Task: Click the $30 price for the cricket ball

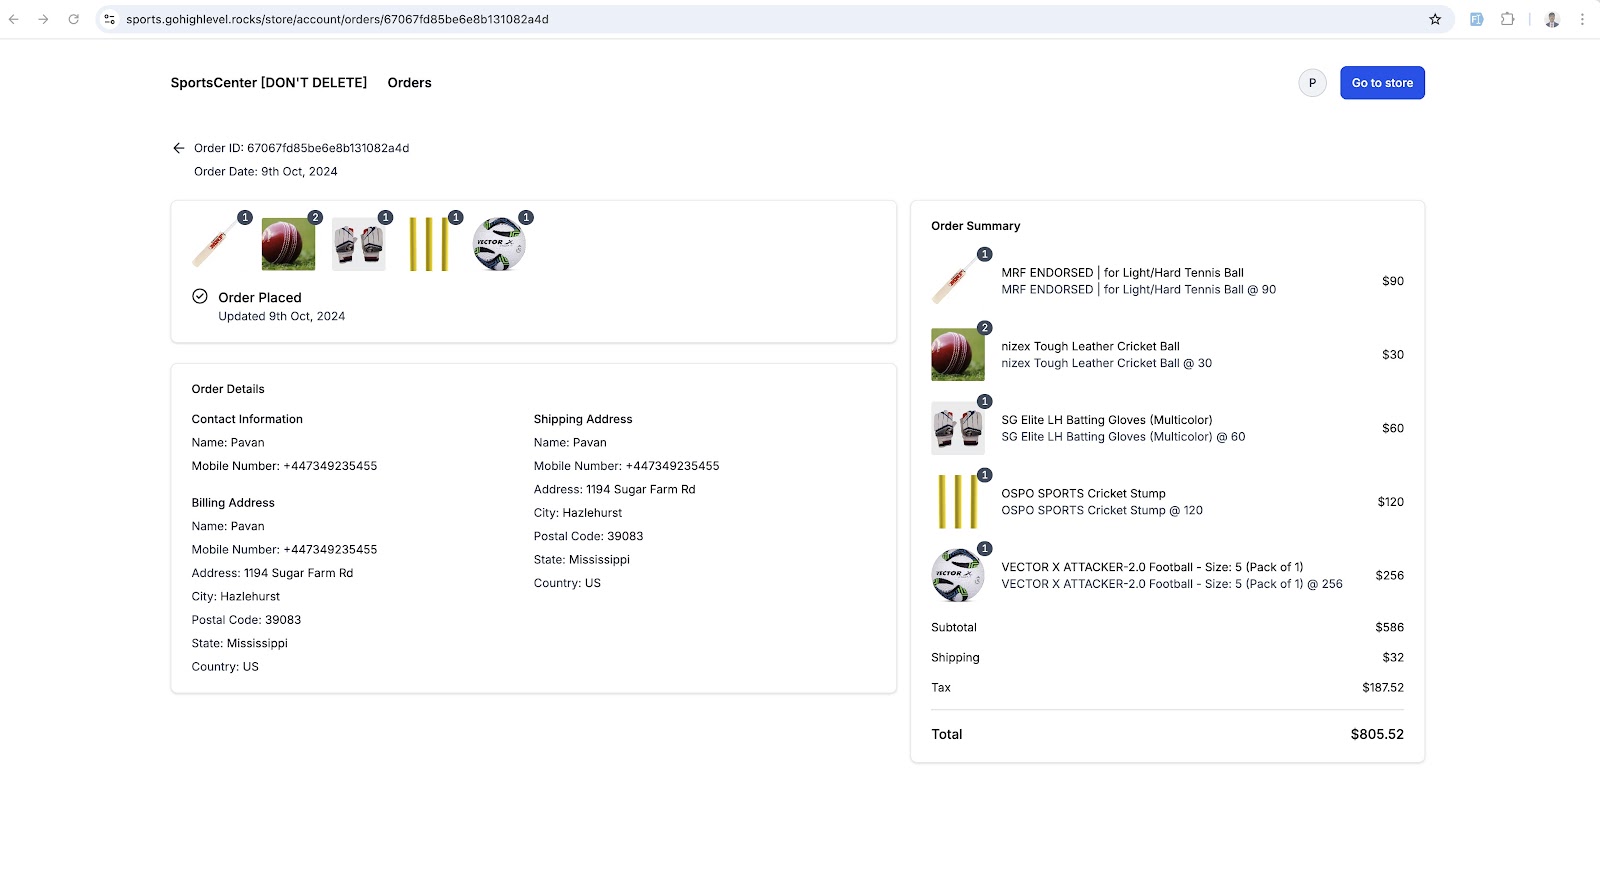Action: click(1392, 354)
